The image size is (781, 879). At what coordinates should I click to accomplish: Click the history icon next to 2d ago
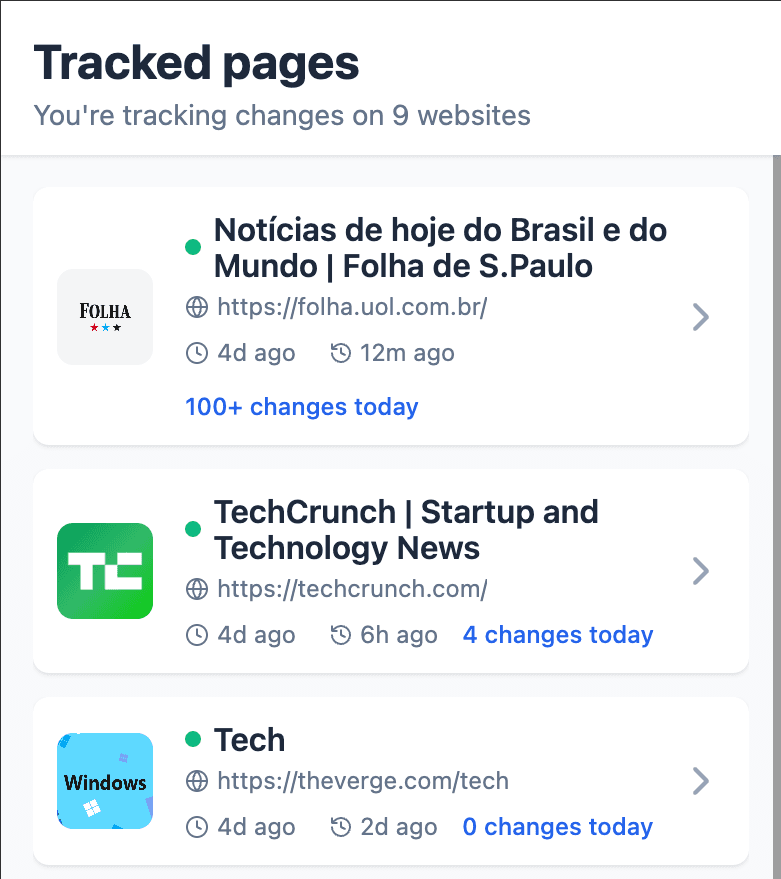point(341,827)
